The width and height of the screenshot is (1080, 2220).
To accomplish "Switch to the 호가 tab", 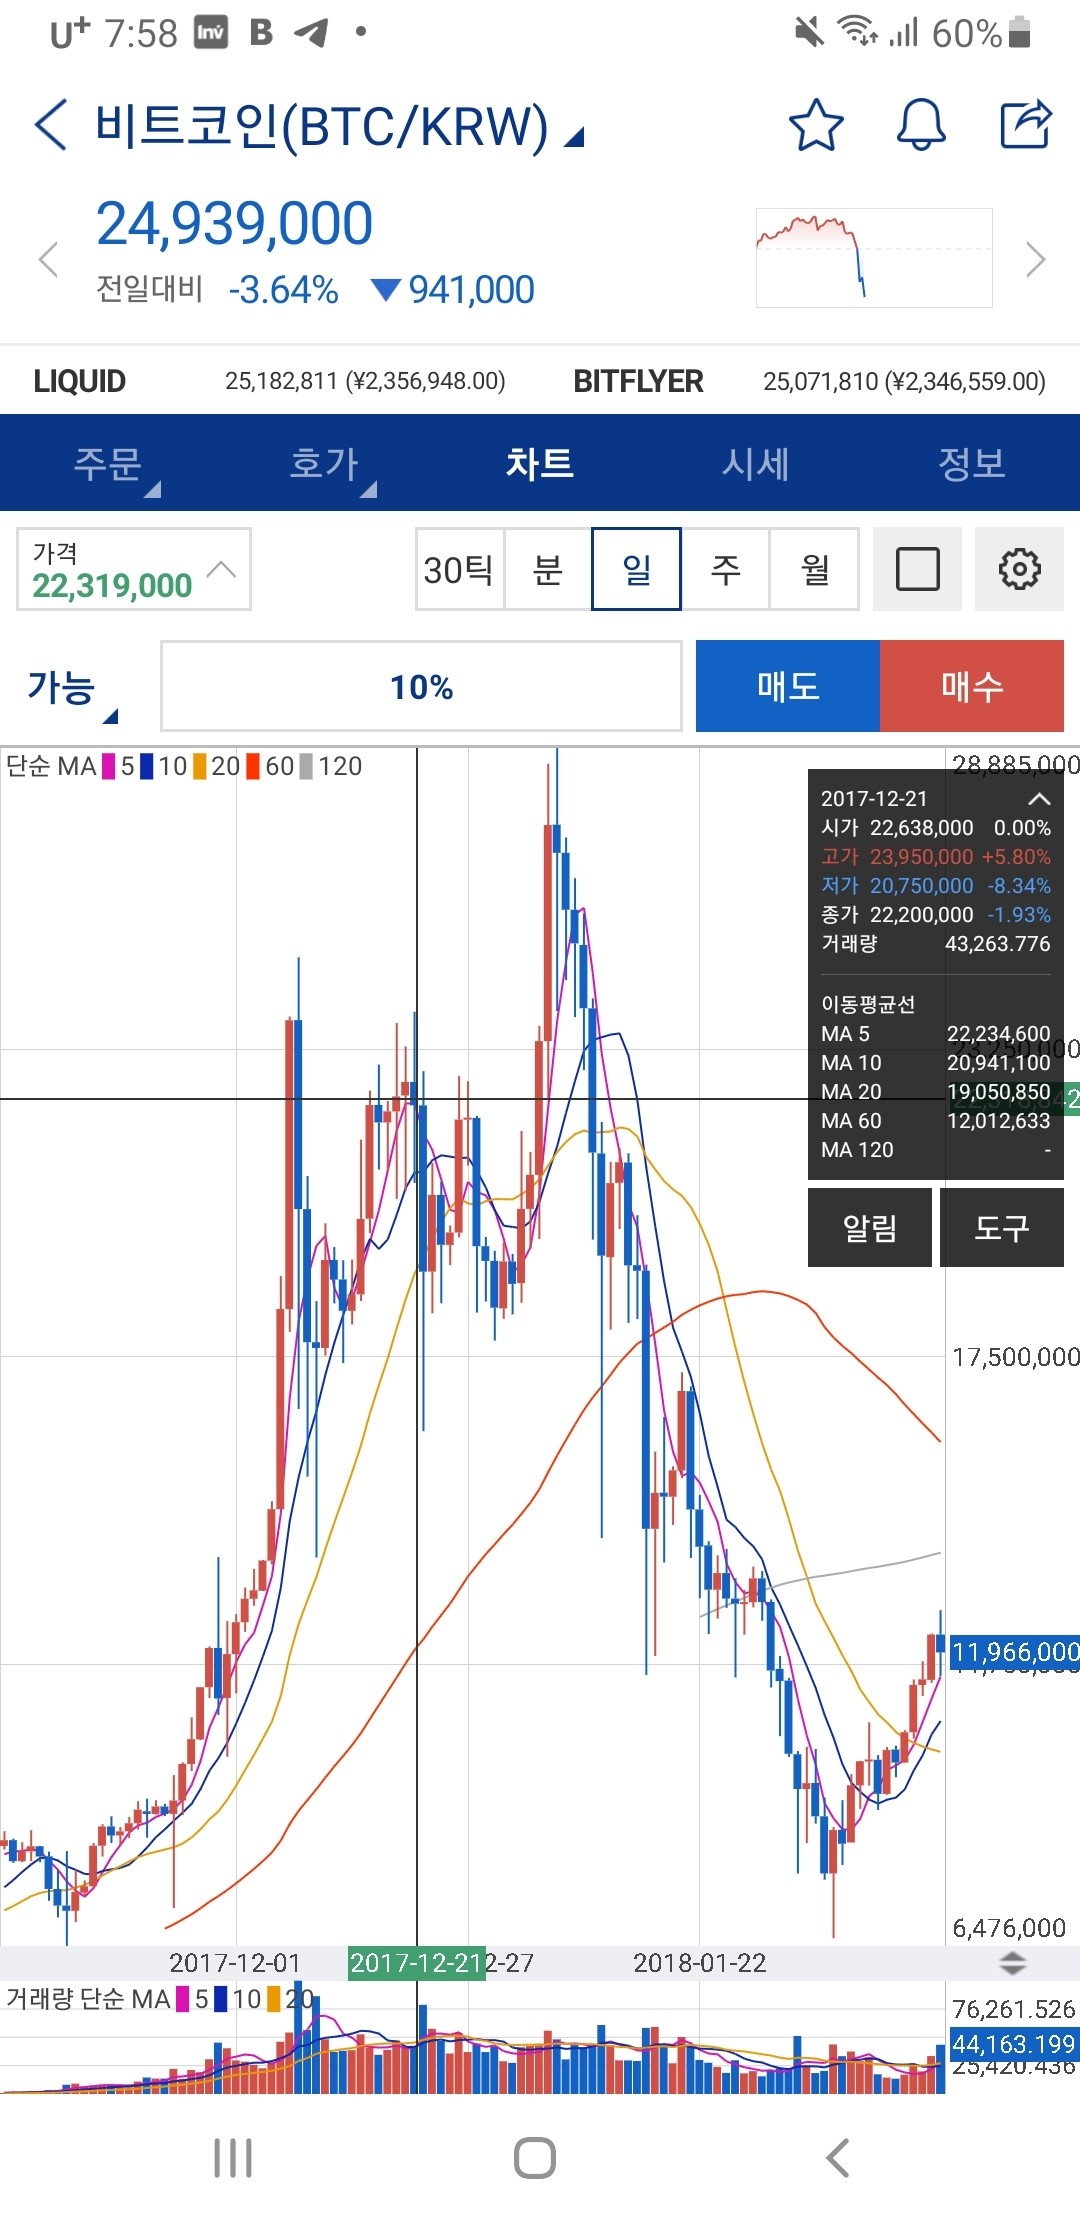I will pos(325,464).
